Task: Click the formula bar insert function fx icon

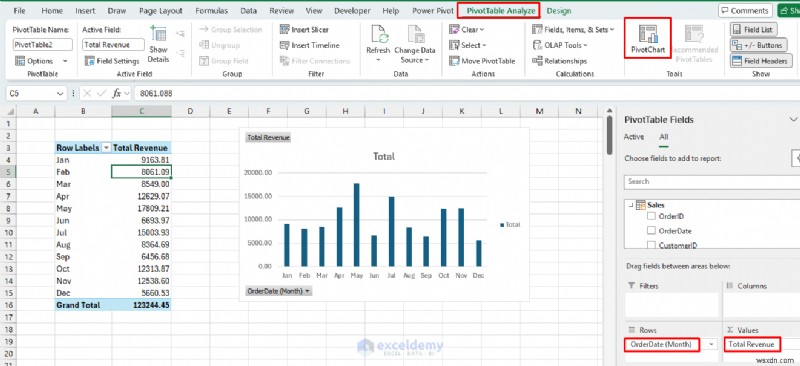Action: point(117,93)
